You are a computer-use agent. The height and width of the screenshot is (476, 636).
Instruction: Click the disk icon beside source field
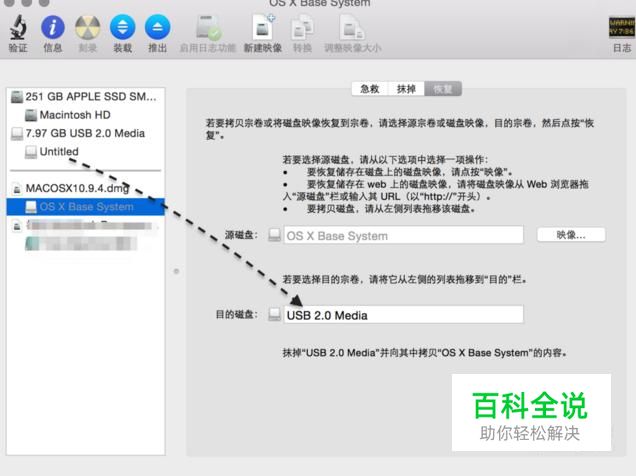click(x=275, y=235)
